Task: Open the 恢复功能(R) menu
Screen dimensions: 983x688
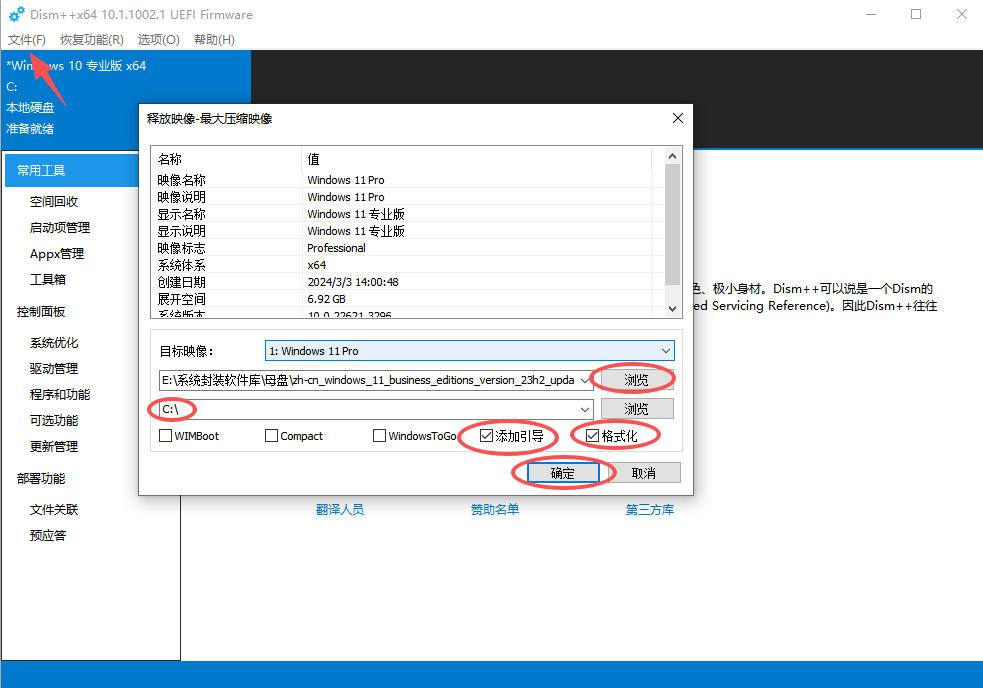Action: click(92, 39)
